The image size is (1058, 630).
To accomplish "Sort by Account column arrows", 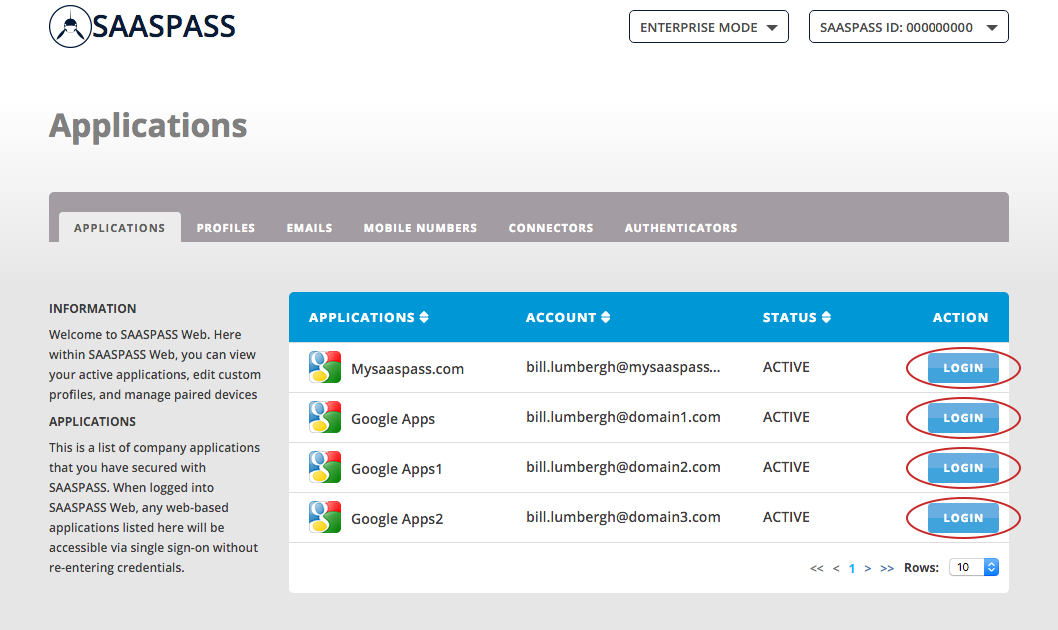I will pos(606,318).
